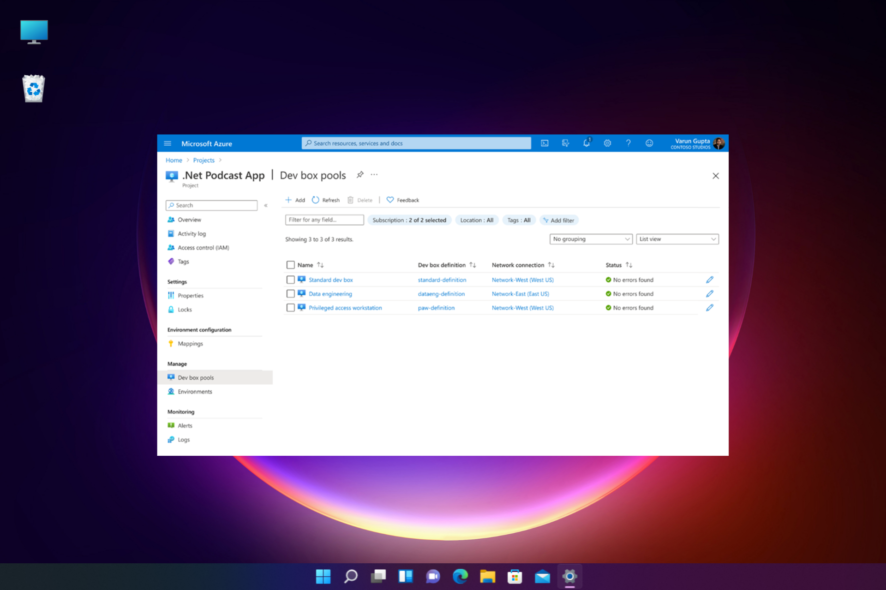Pin the Dev box pools blade
Image resolution: width=886 pixels, height=590 pixels.
click(x=360, y=175)
